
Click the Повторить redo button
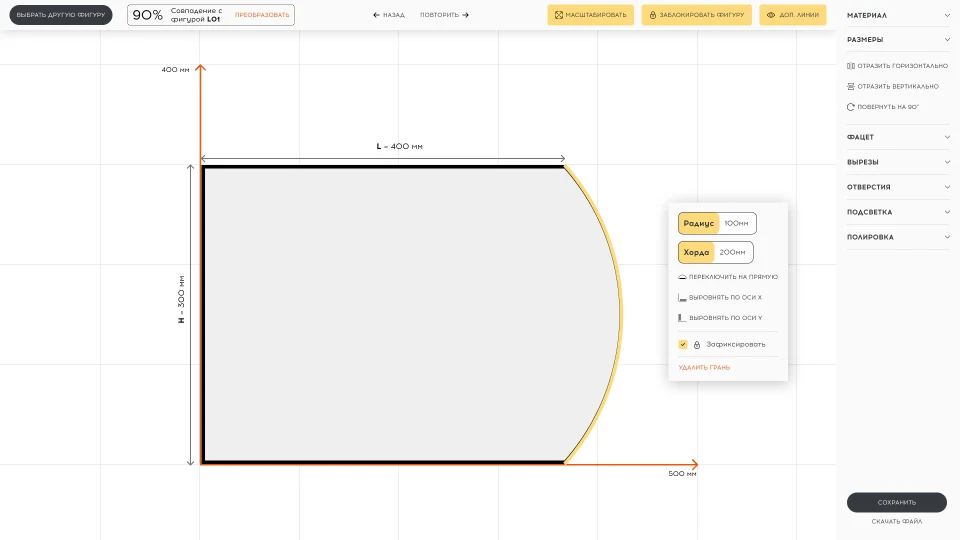(444, 15)
